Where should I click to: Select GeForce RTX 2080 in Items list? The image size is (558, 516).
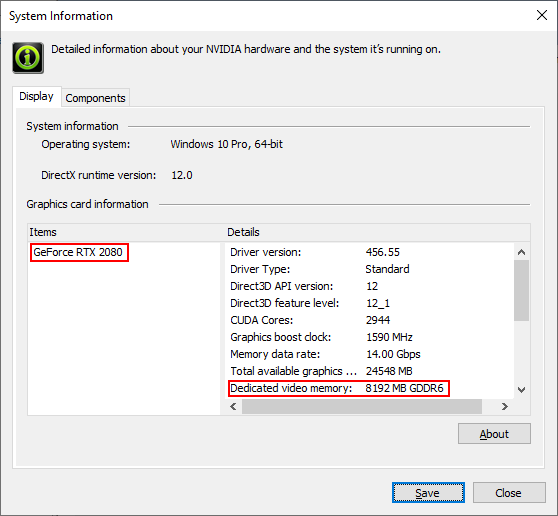click(x=78, y=252)
